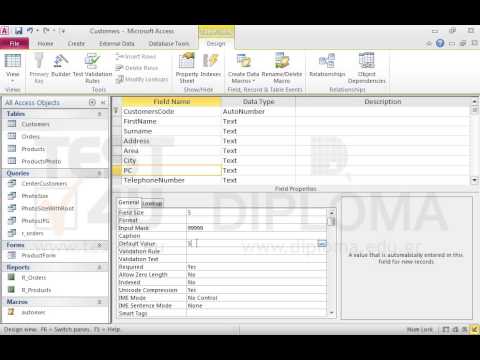Collapse the Tables group
The width and height of the screenshot is (480, 360).
pos(99,114)
